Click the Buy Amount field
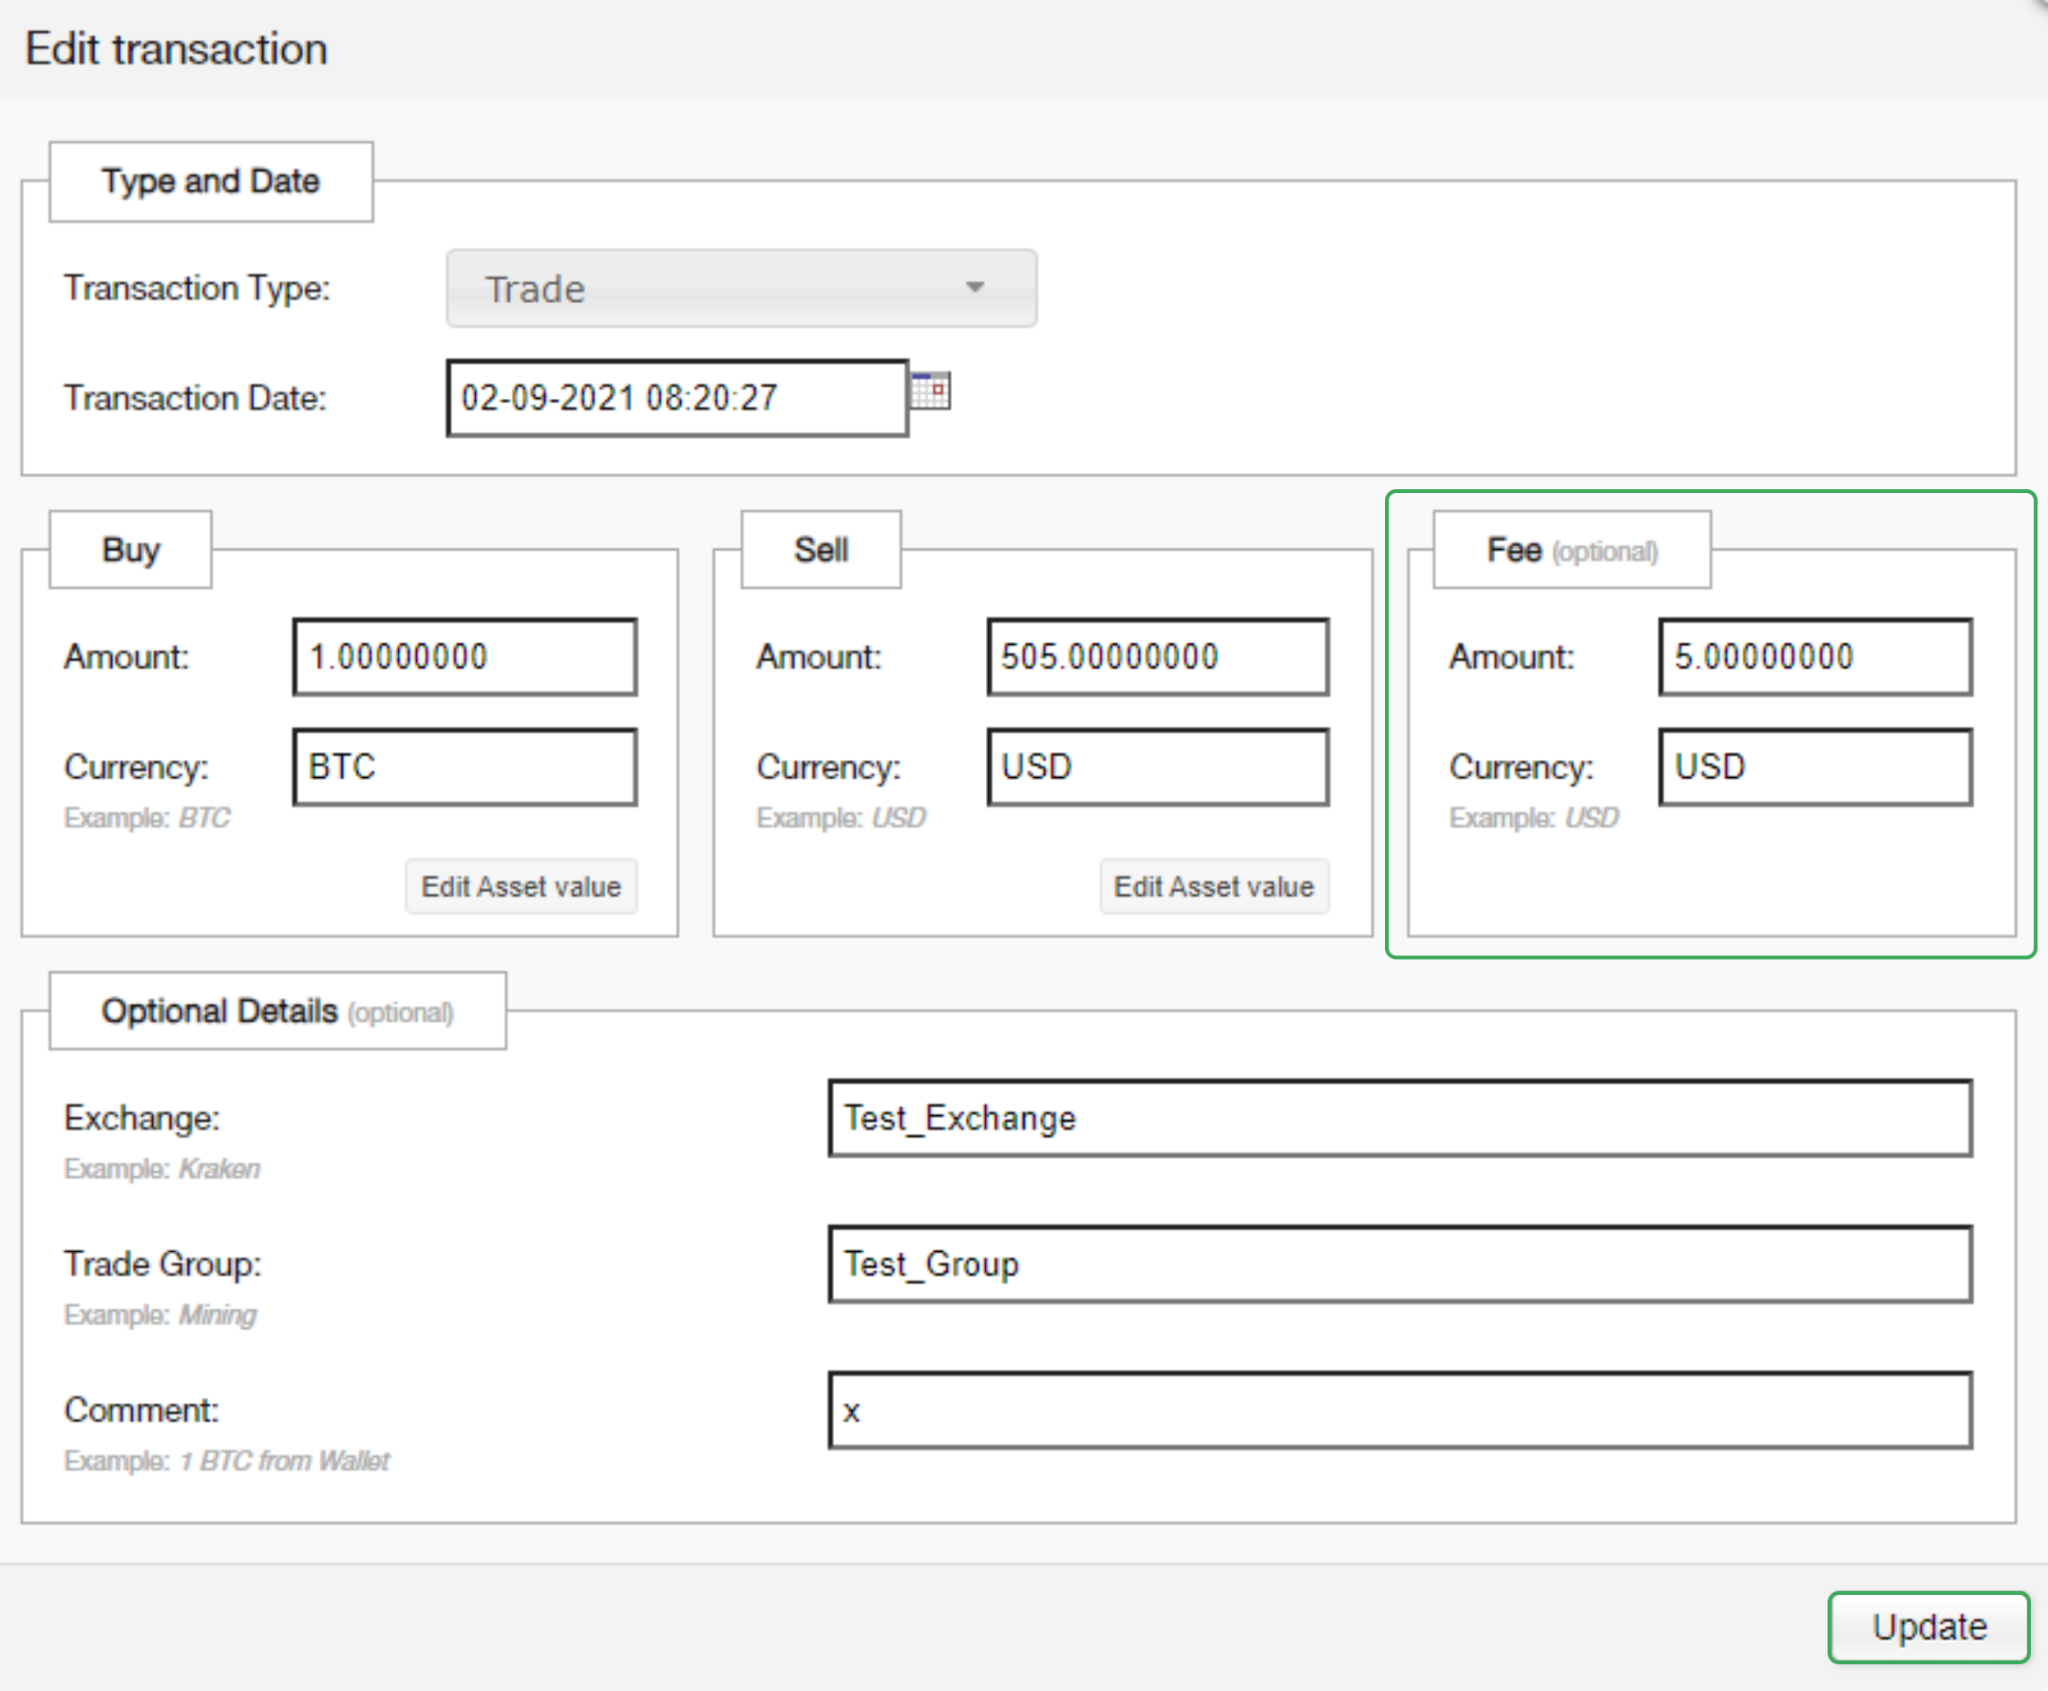2048x1691 pixels. pos(464,657)
